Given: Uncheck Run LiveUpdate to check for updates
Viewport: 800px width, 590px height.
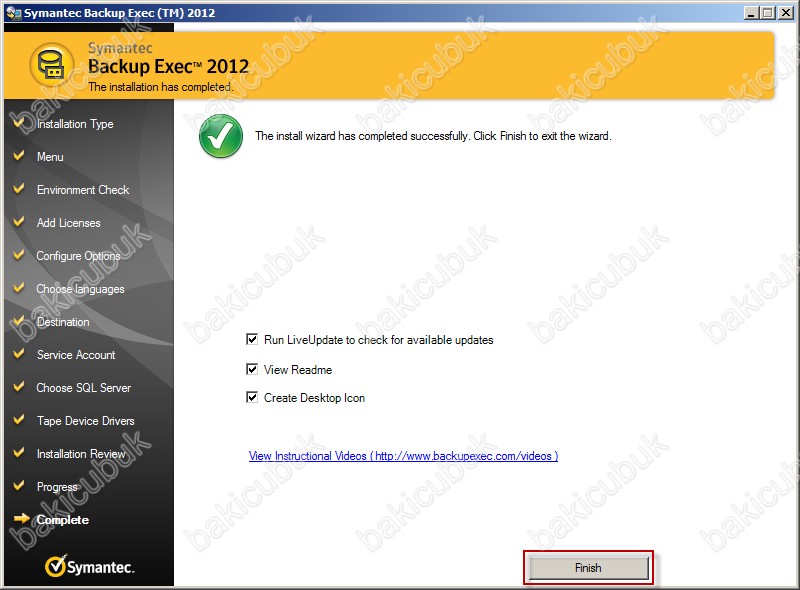Looking at the screenshot, I should coord(252,339).
